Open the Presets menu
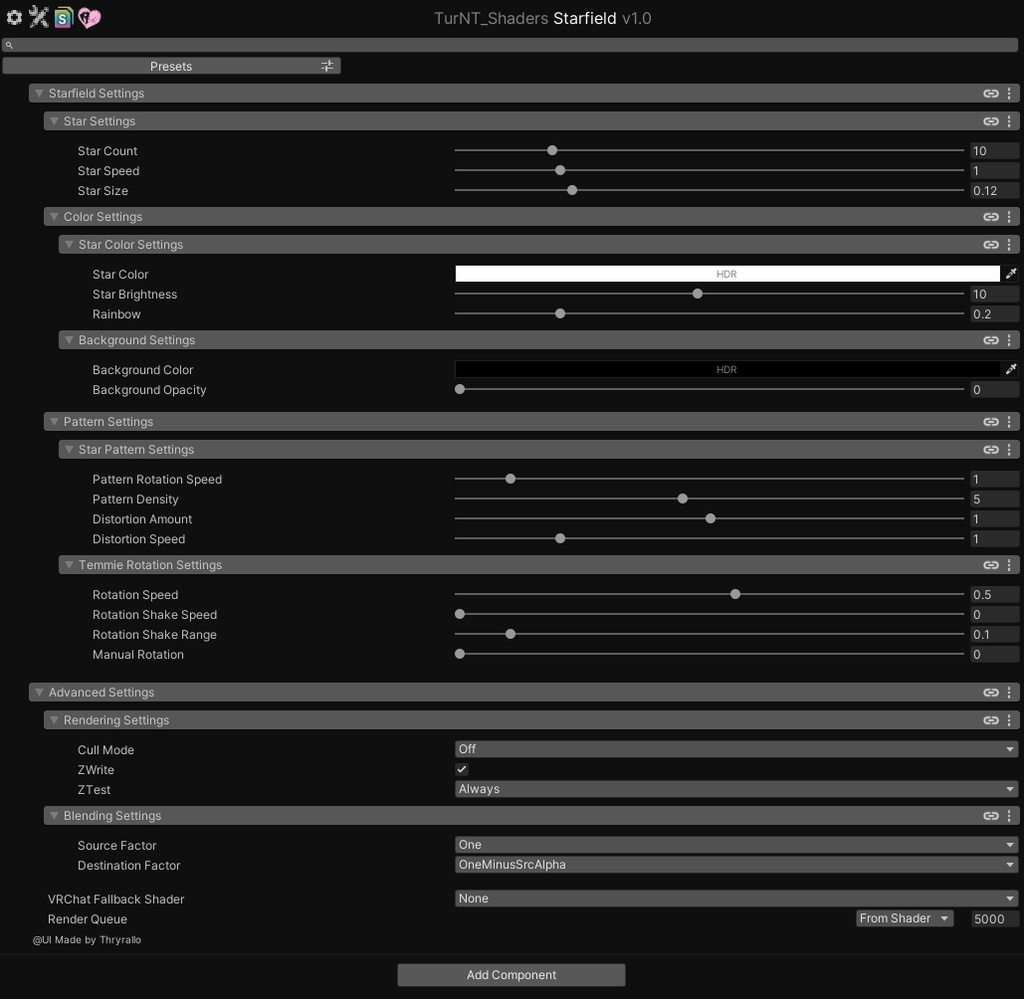This screenshot has height=999, width=1024. pos(171,65)
